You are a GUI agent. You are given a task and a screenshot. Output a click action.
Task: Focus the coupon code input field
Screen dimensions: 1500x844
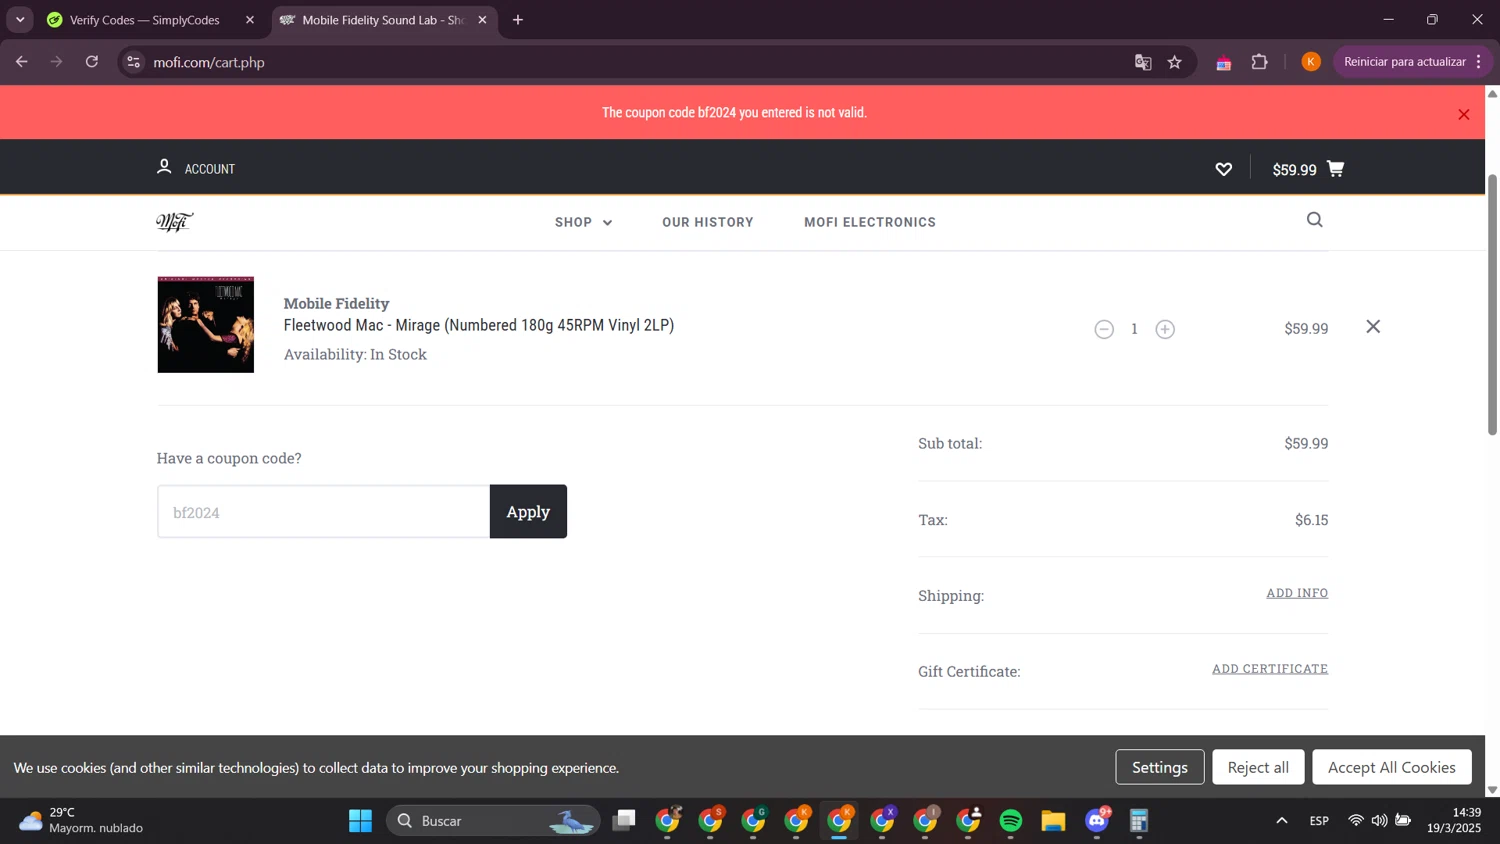pos(323,512)
